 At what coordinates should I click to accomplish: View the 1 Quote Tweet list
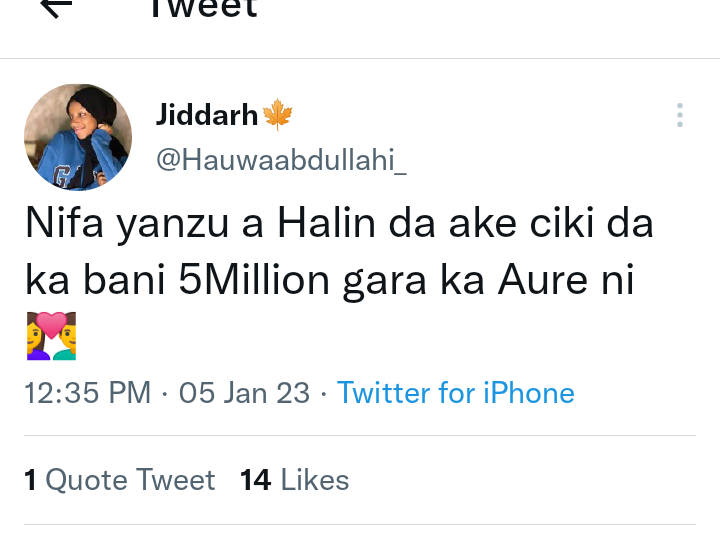point(120,480)
